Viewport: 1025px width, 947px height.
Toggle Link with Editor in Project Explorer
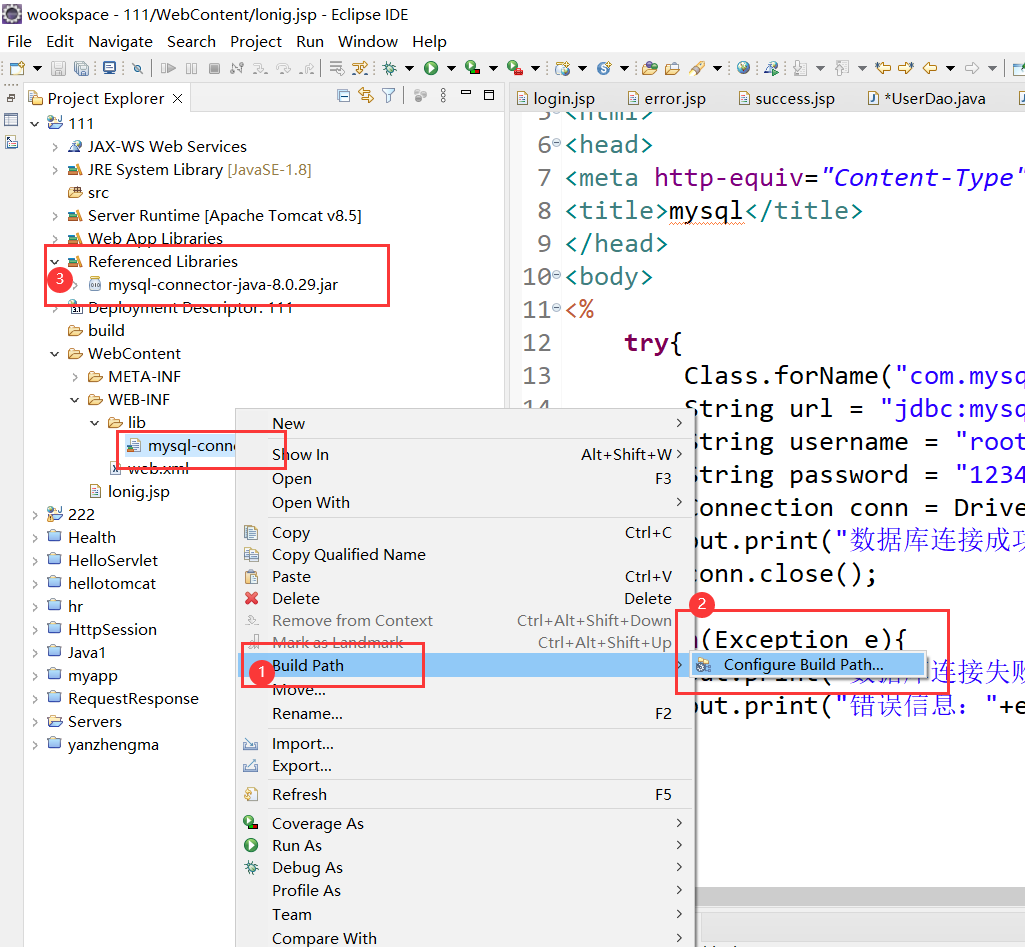pos(366,96)
